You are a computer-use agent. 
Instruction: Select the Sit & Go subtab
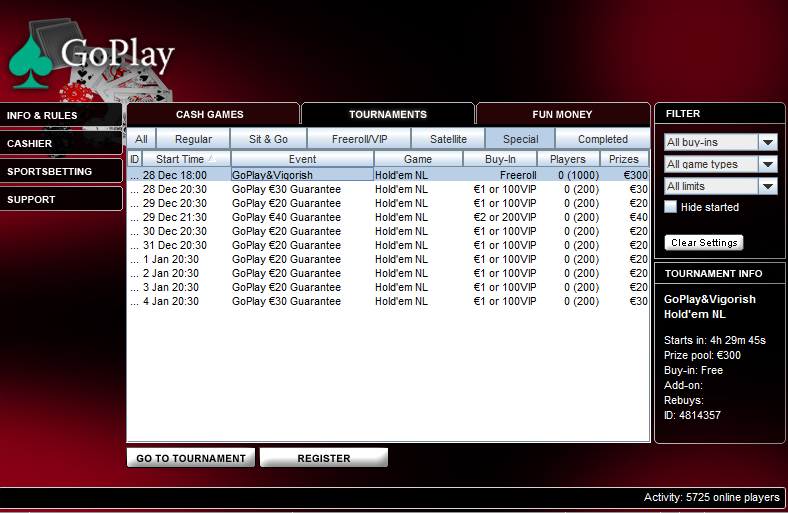268,139
